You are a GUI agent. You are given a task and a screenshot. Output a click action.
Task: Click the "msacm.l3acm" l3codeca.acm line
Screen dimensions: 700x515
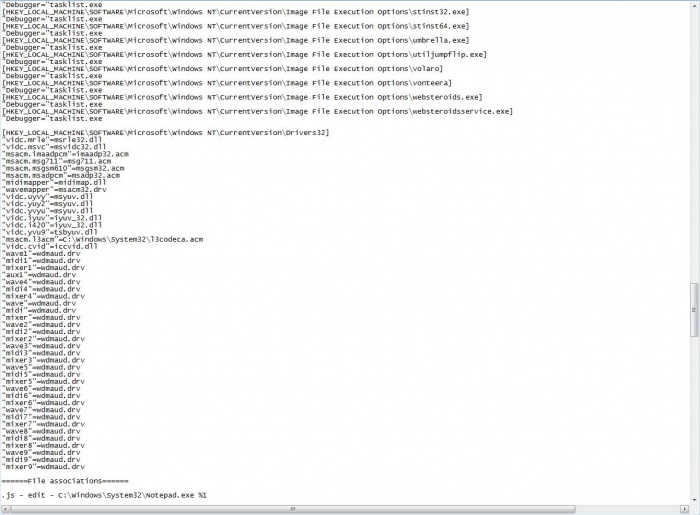pyautogui.click(x=103, y=240)
